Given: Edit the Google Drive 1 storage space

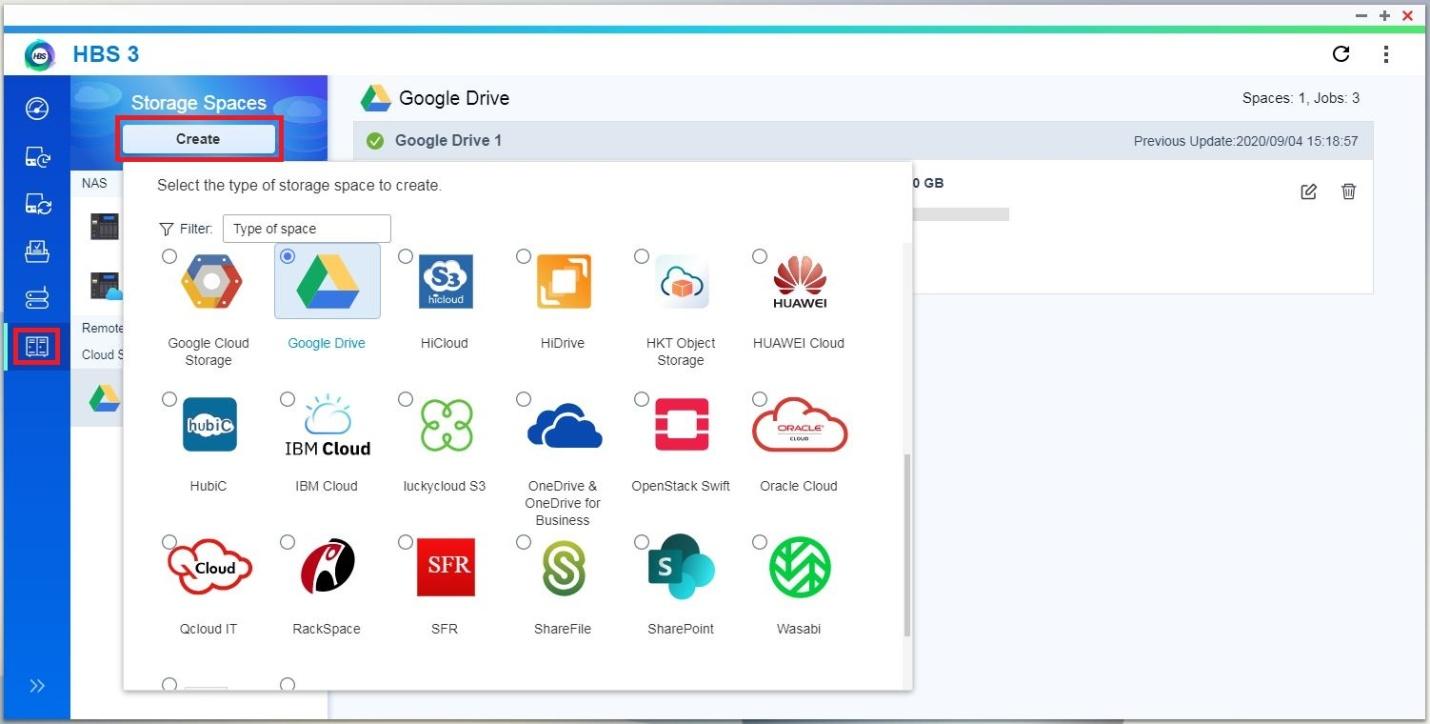Looking at the screenshot, I should [x=1308, y=191].
